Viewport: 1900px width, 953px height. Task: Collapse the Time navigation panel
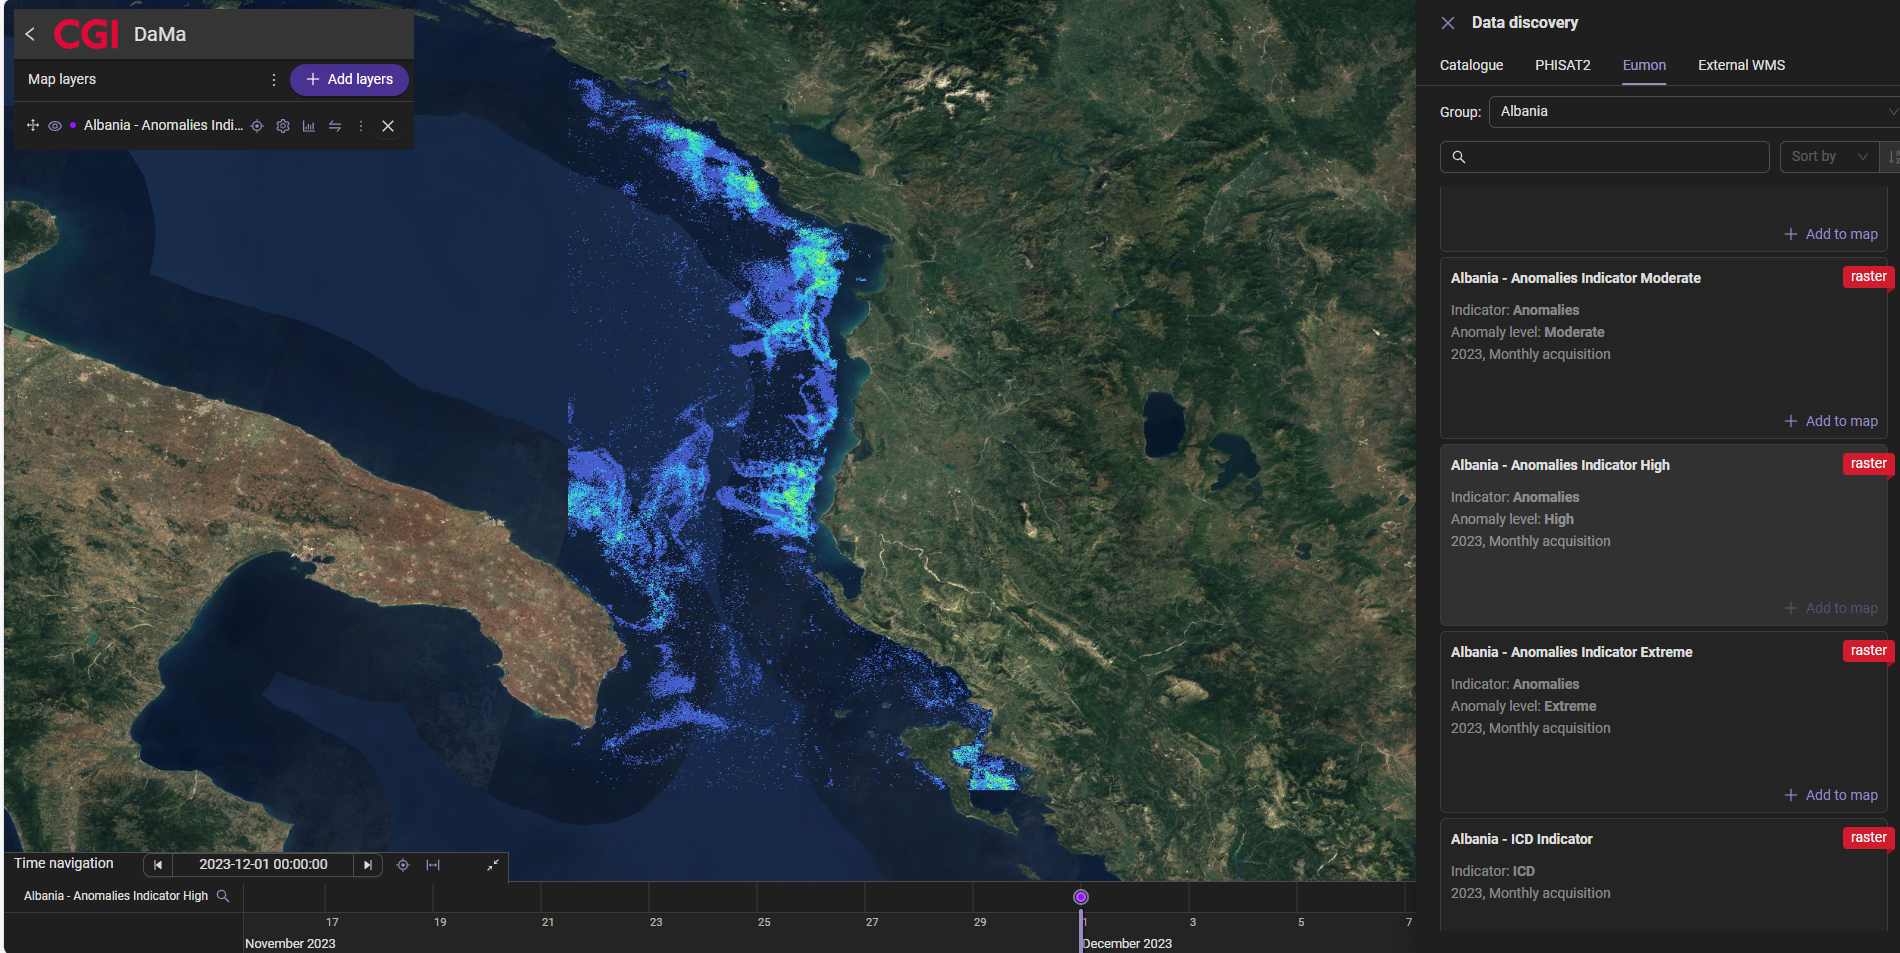(x=493, y=865)
